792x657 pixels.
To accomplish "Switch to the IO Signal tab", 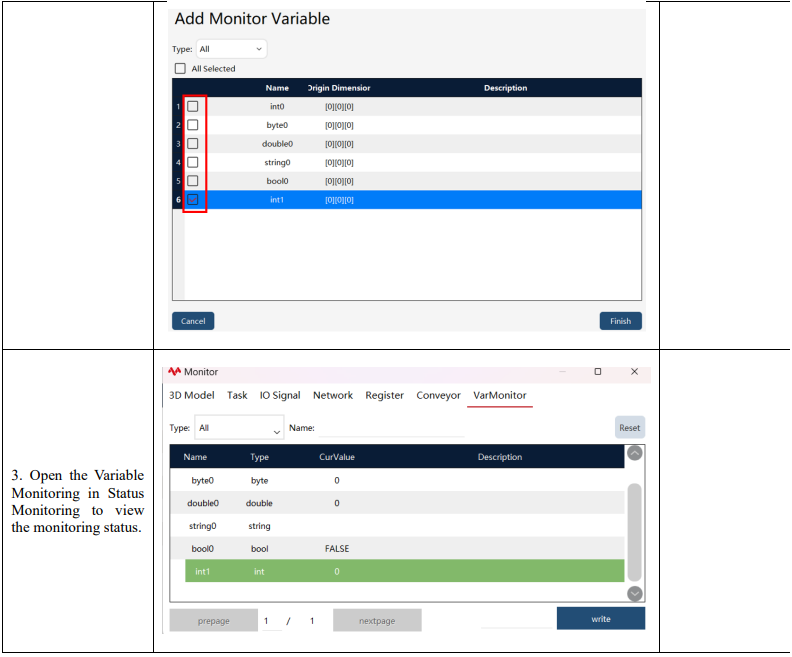I will pyautogui.click(x=280, y=395).
